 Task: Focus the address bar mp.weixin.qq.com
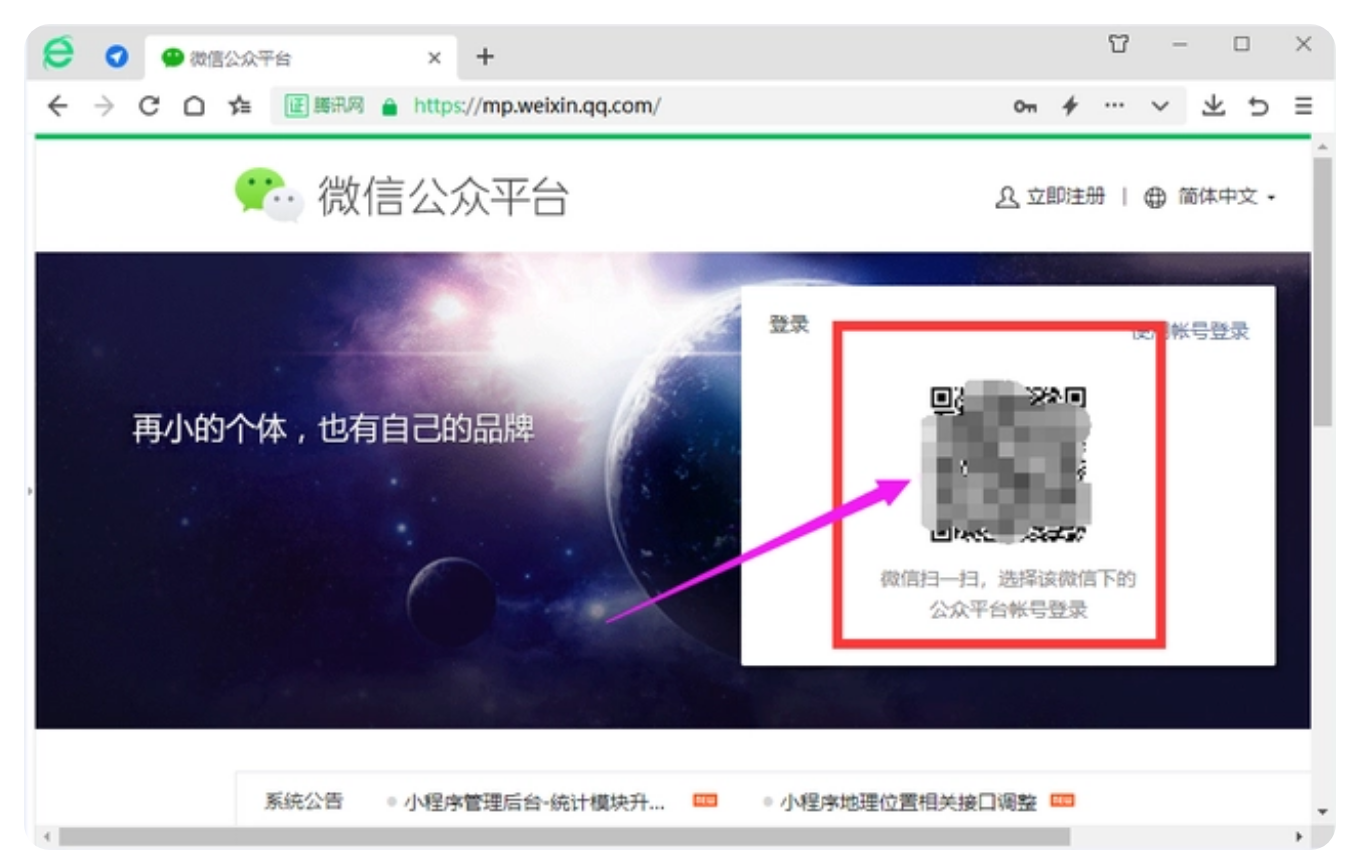[x=537, y=106]
